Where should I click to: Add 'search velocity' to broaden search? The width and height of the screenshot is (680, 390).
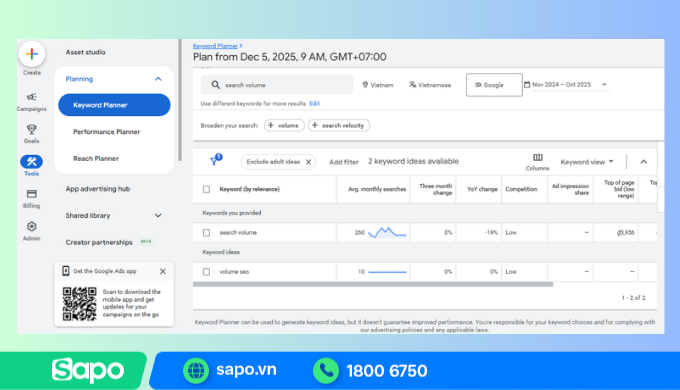[x=339, y=125]
